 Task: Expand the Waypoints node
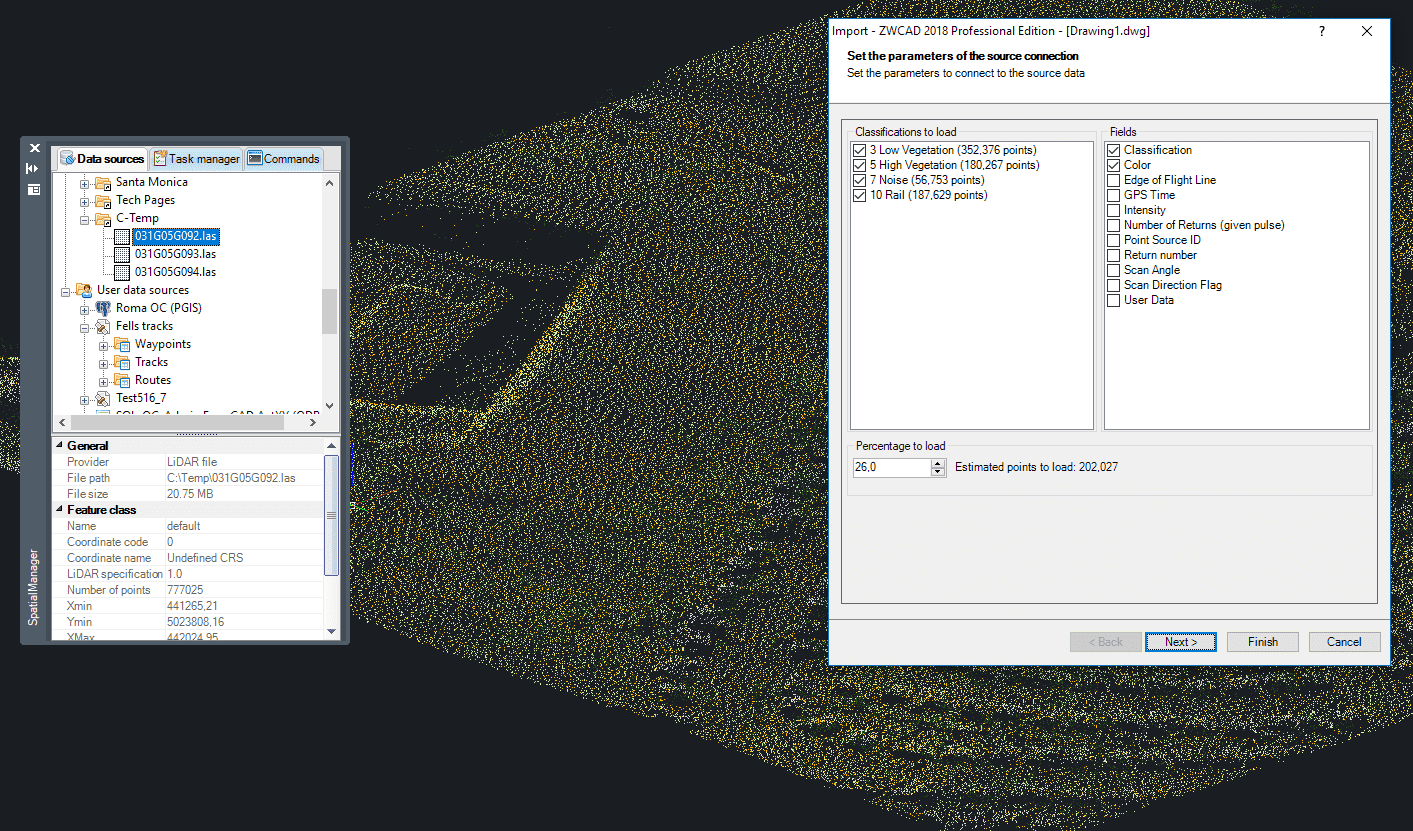104,345
